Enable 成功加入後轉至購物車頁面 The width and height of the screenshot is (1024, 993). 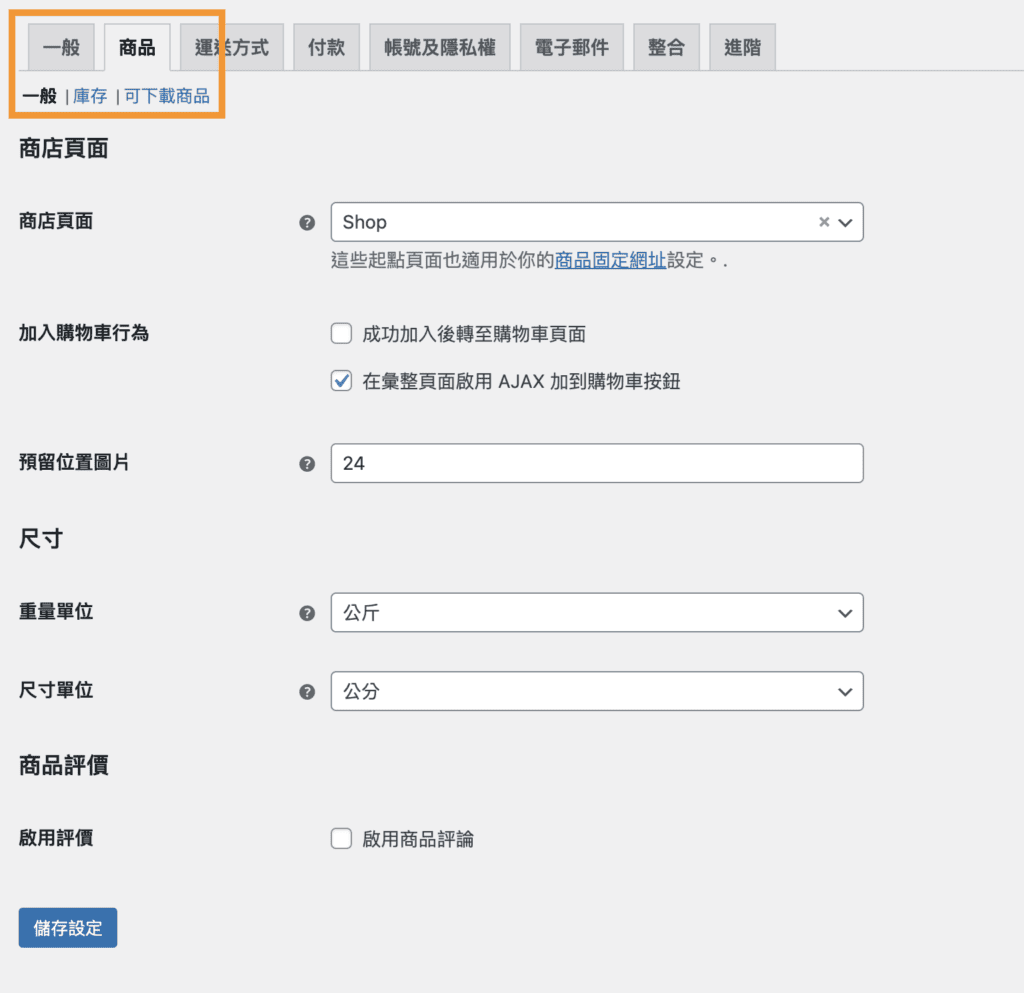[x=341, y=334]
